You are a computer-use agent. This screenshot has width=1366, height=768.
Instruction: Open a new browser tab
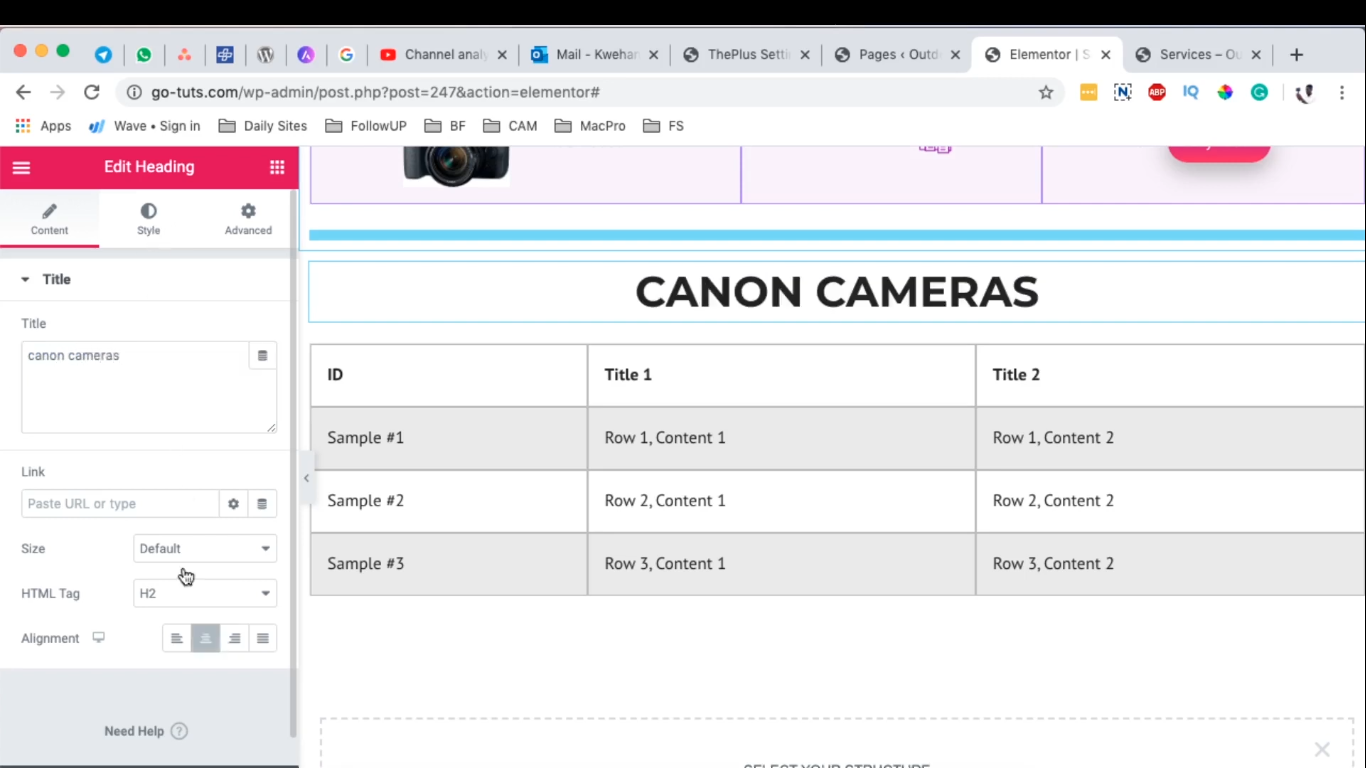pos(1296,55)
